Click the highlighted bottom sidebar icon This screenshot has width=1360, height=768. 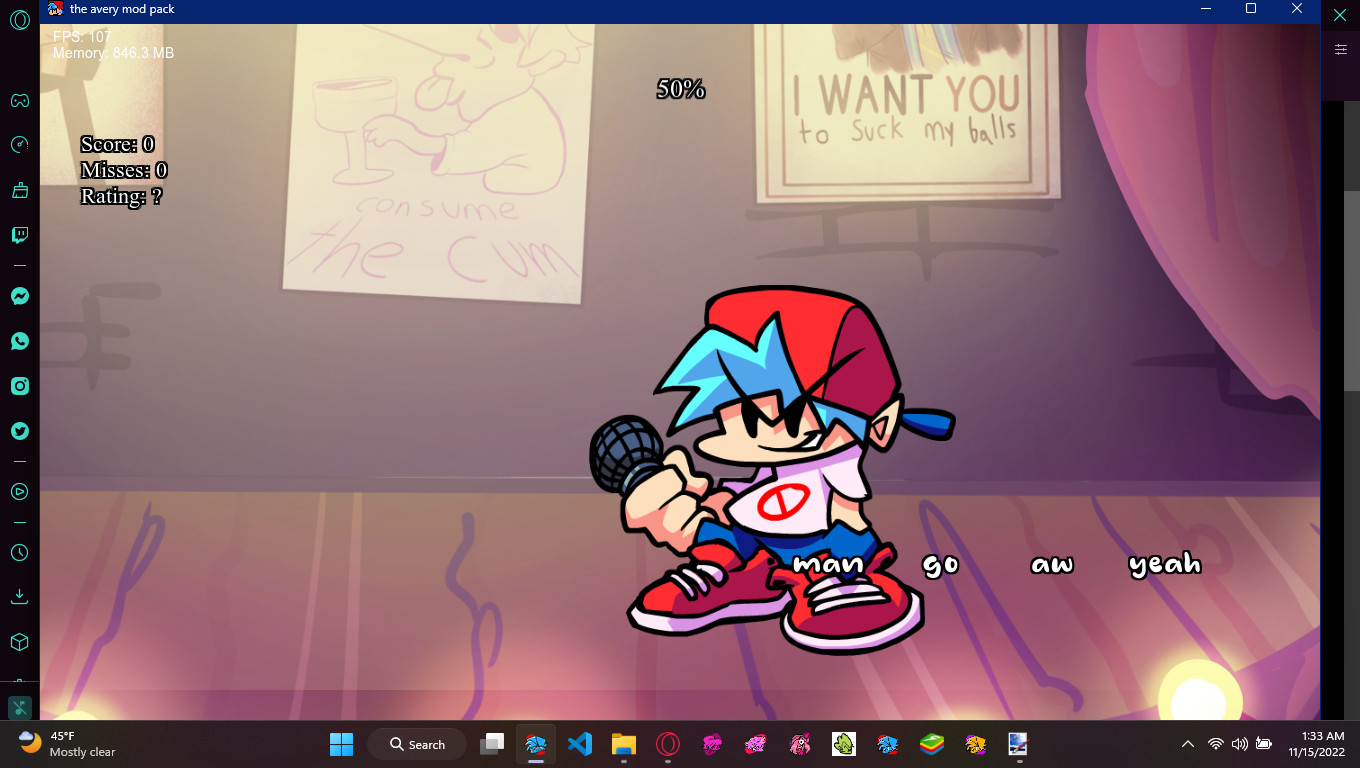point(19,707)
